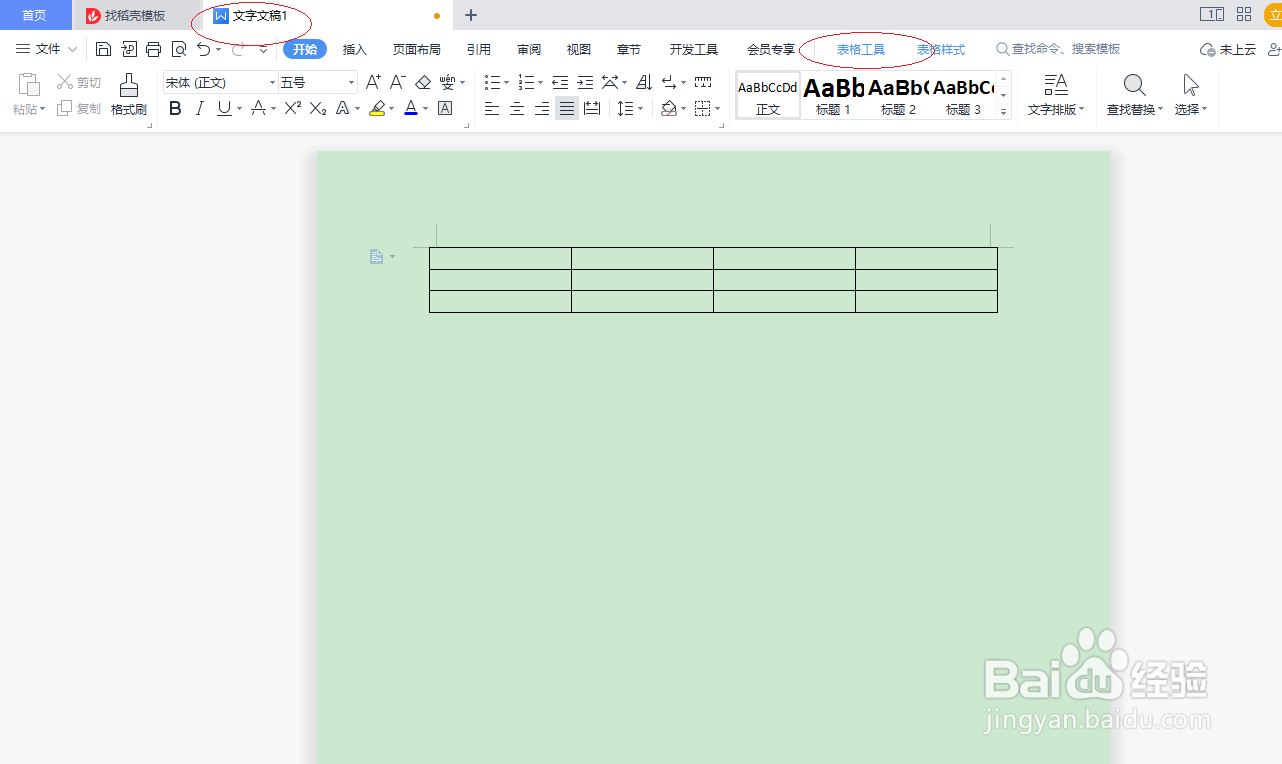
Task: Apply blue font color
Action: [411, 108]
